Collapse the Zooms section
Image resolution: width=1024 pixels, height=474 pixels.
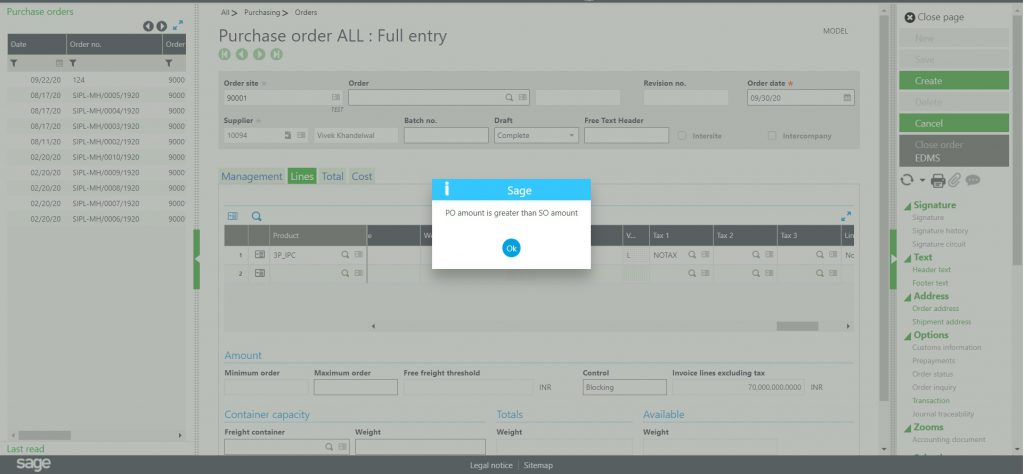pyautogui.click(x=908, y=428)
